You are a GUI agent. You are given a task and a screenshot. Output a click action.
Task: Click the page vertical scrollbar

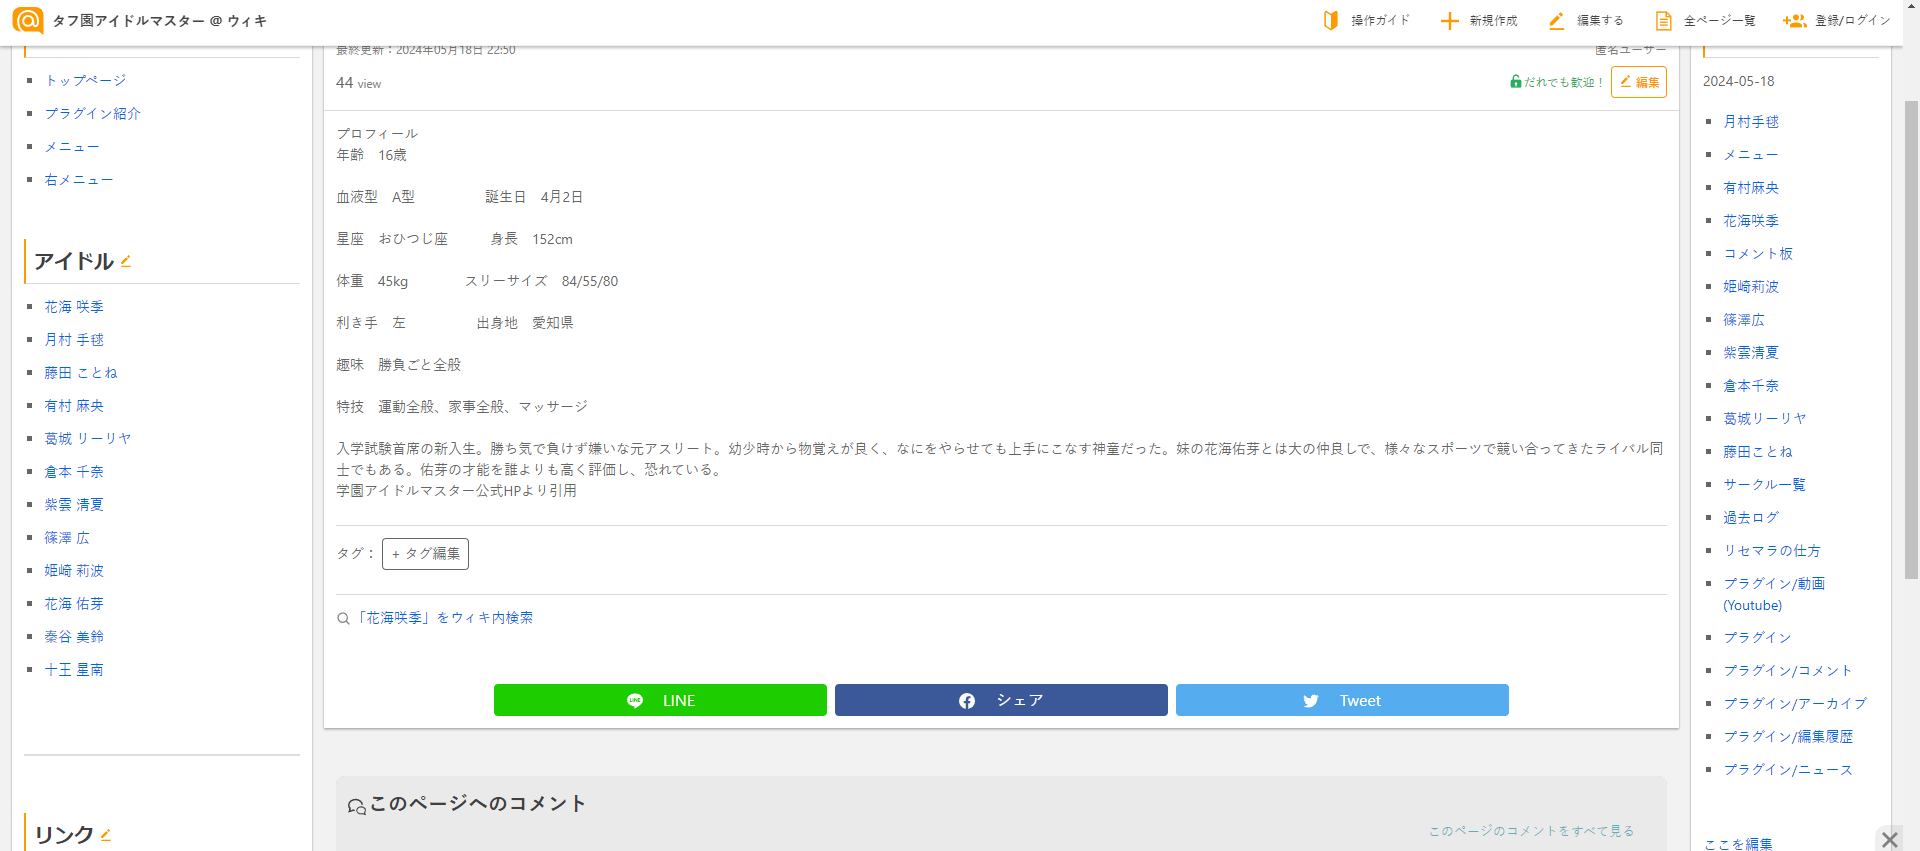click(1911, 340)
